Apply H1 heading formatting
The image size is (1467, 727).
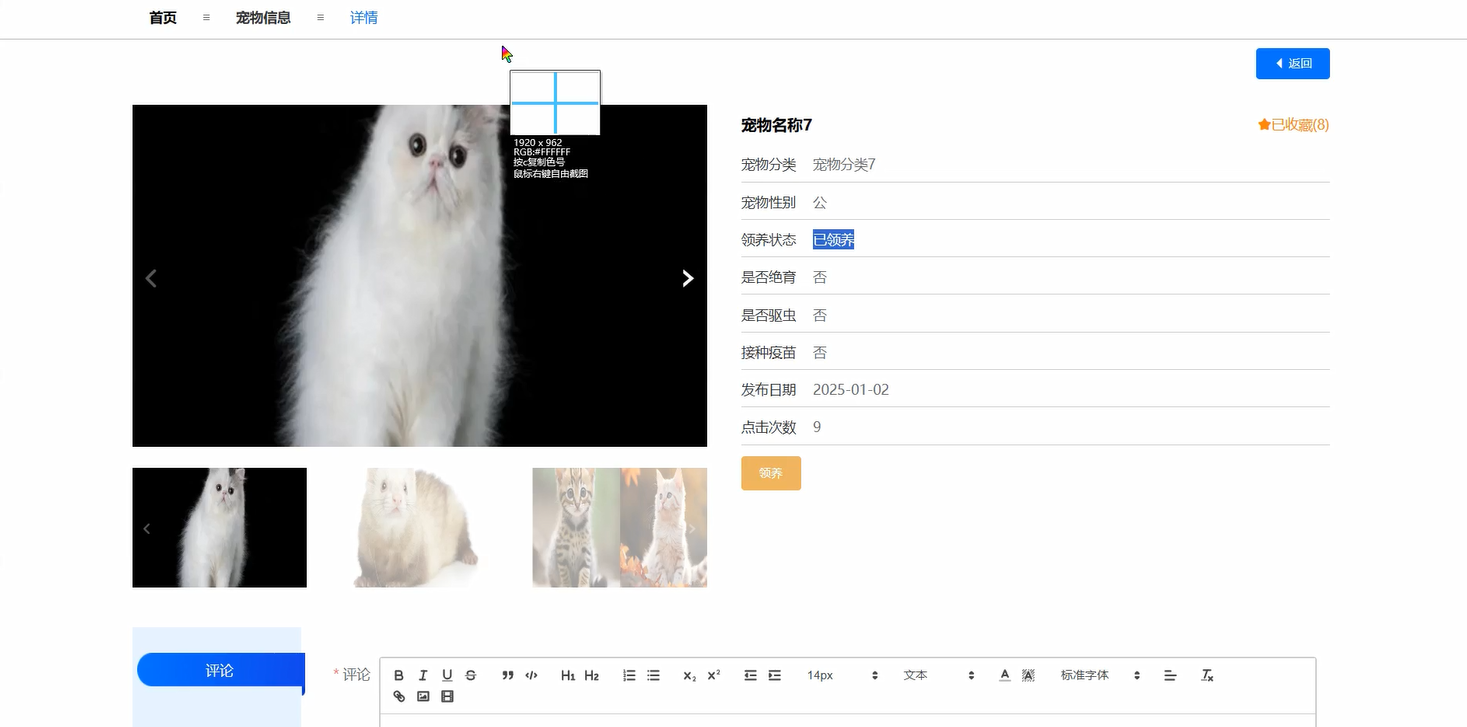[x=568, y=675]
